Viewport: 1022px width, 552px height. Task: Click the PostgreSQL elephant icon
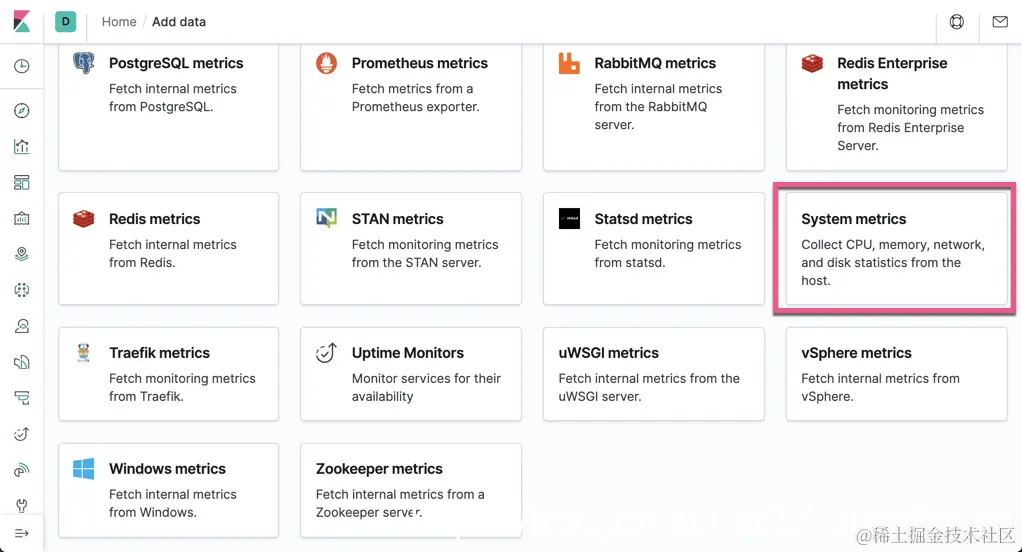[83, 63]
